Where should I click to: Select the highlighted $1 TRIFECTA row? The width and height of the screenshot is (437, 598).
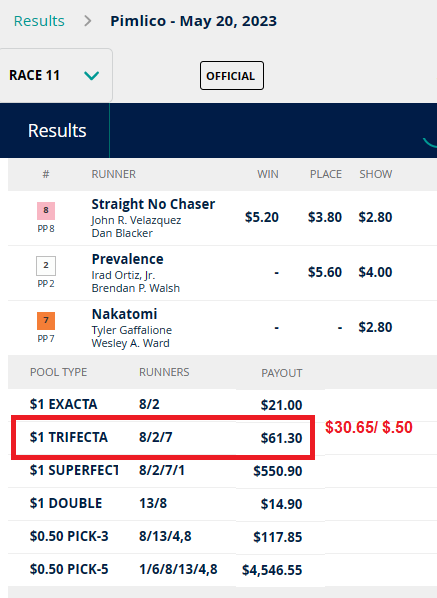(x=163, y=437)
